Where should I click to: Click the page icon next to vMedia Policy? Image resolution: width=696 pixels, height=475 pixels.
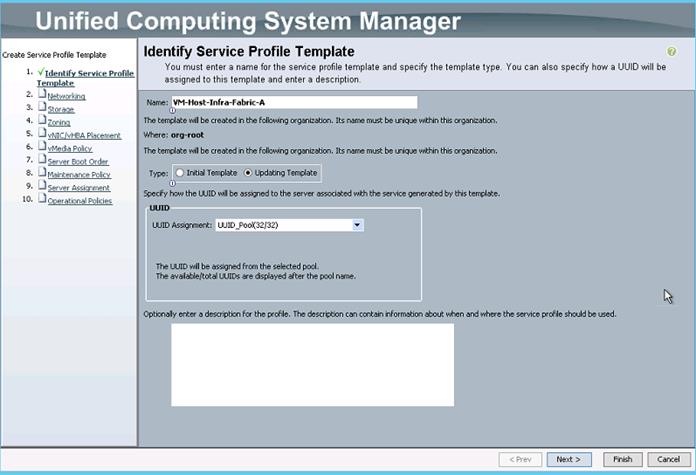[x=42, y=146]
